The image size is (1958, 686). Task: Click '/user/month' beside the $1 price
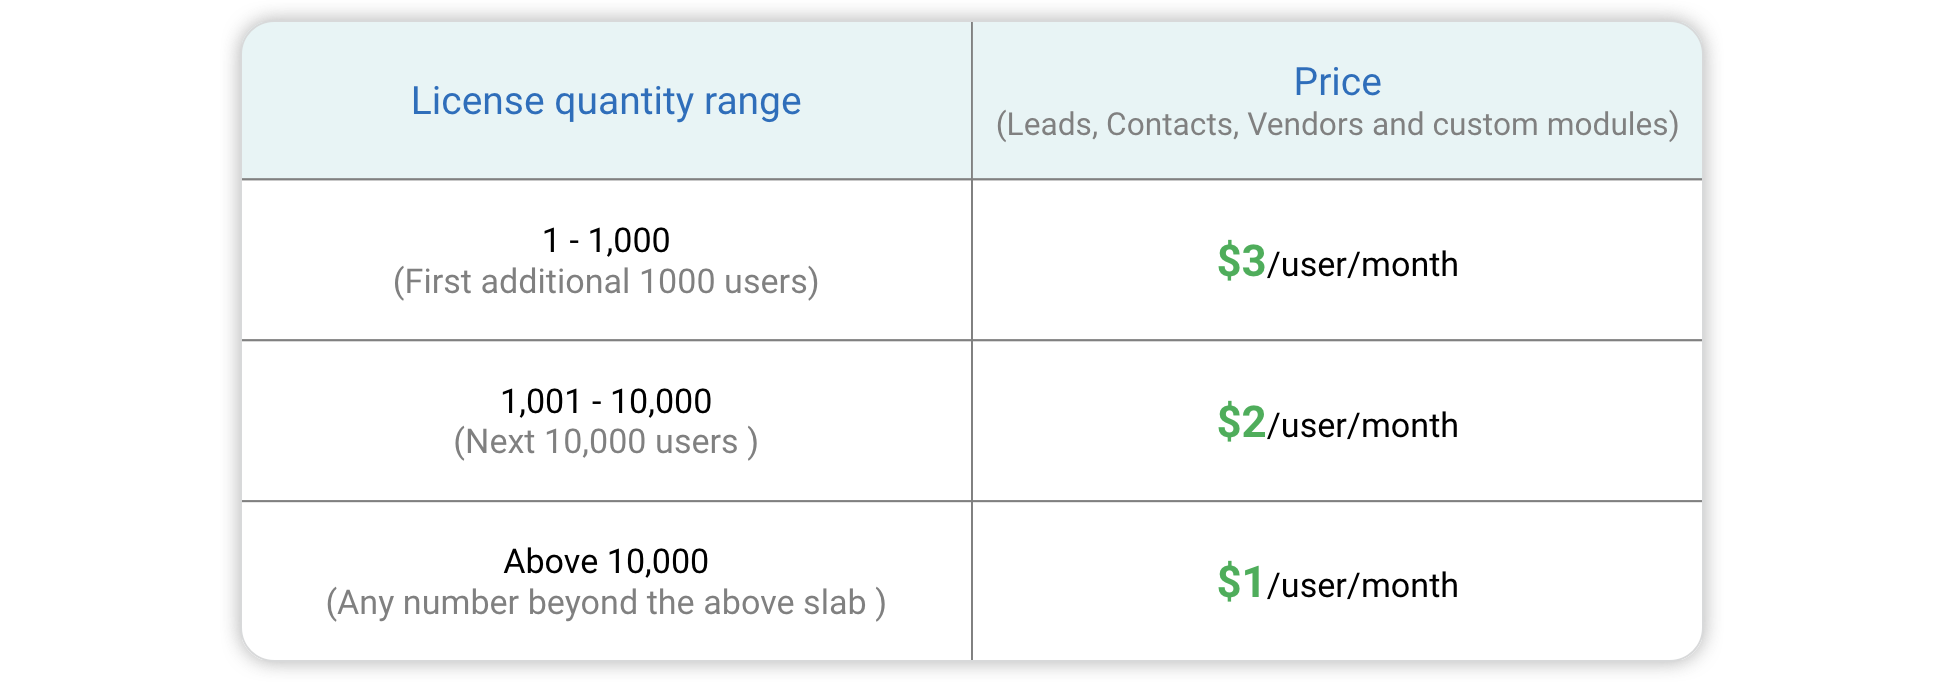[x=1362, y=586]
